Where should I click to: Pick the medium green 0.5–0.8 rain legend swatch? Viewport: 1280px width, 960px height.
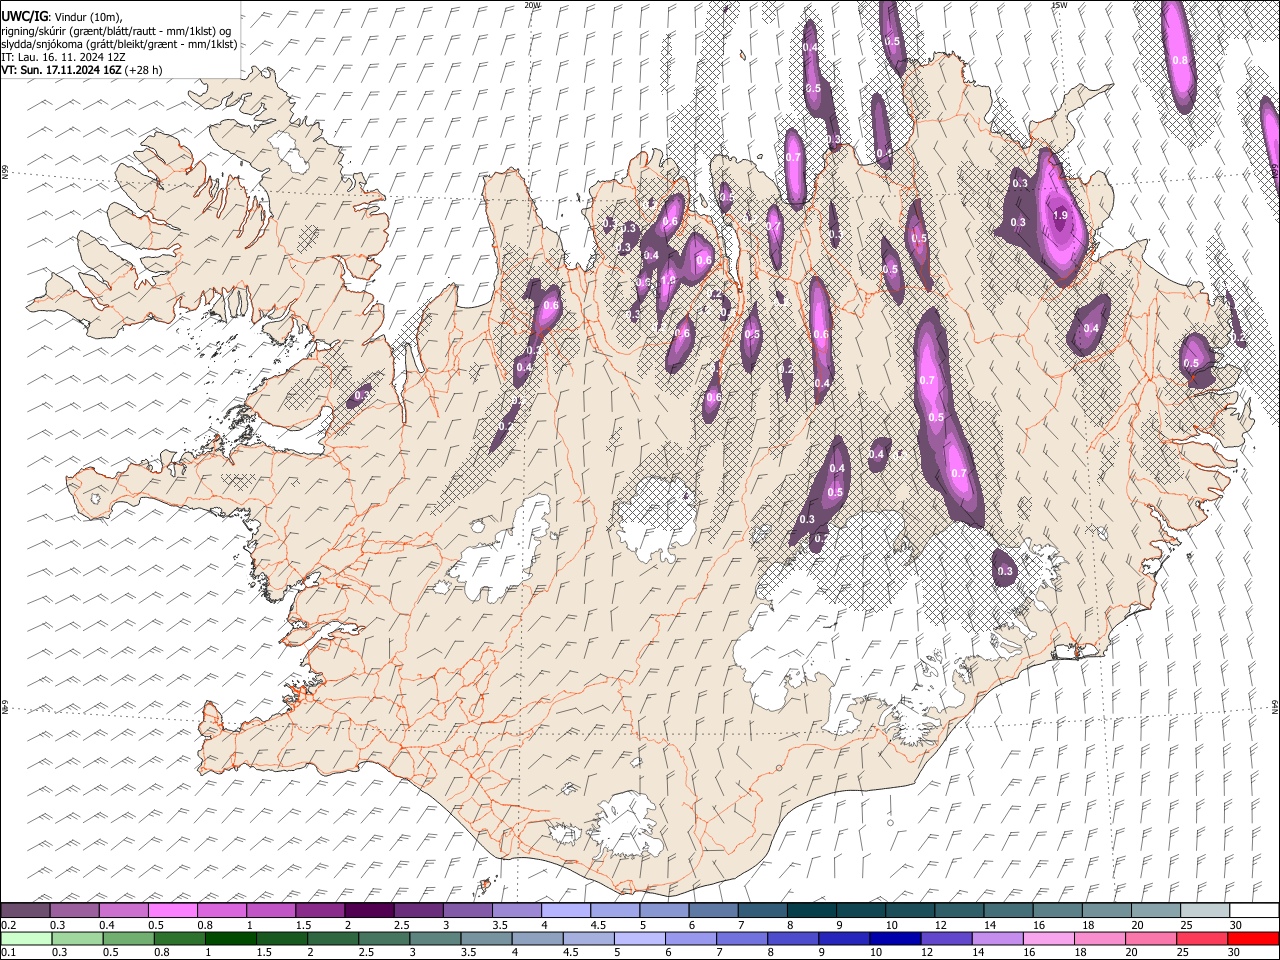coord(128,938)
